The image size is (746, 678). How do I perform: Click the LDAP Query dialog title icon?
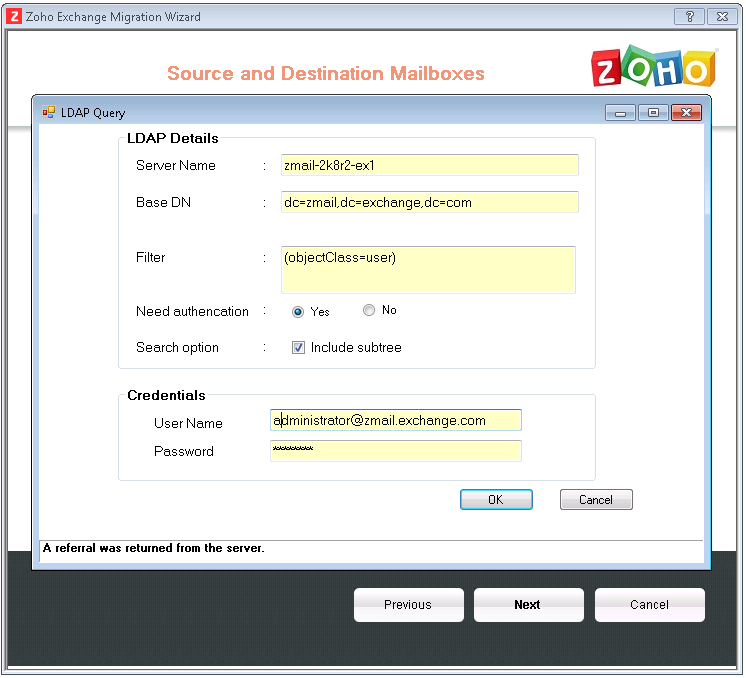pyautogui.click(x=48, y=113)
